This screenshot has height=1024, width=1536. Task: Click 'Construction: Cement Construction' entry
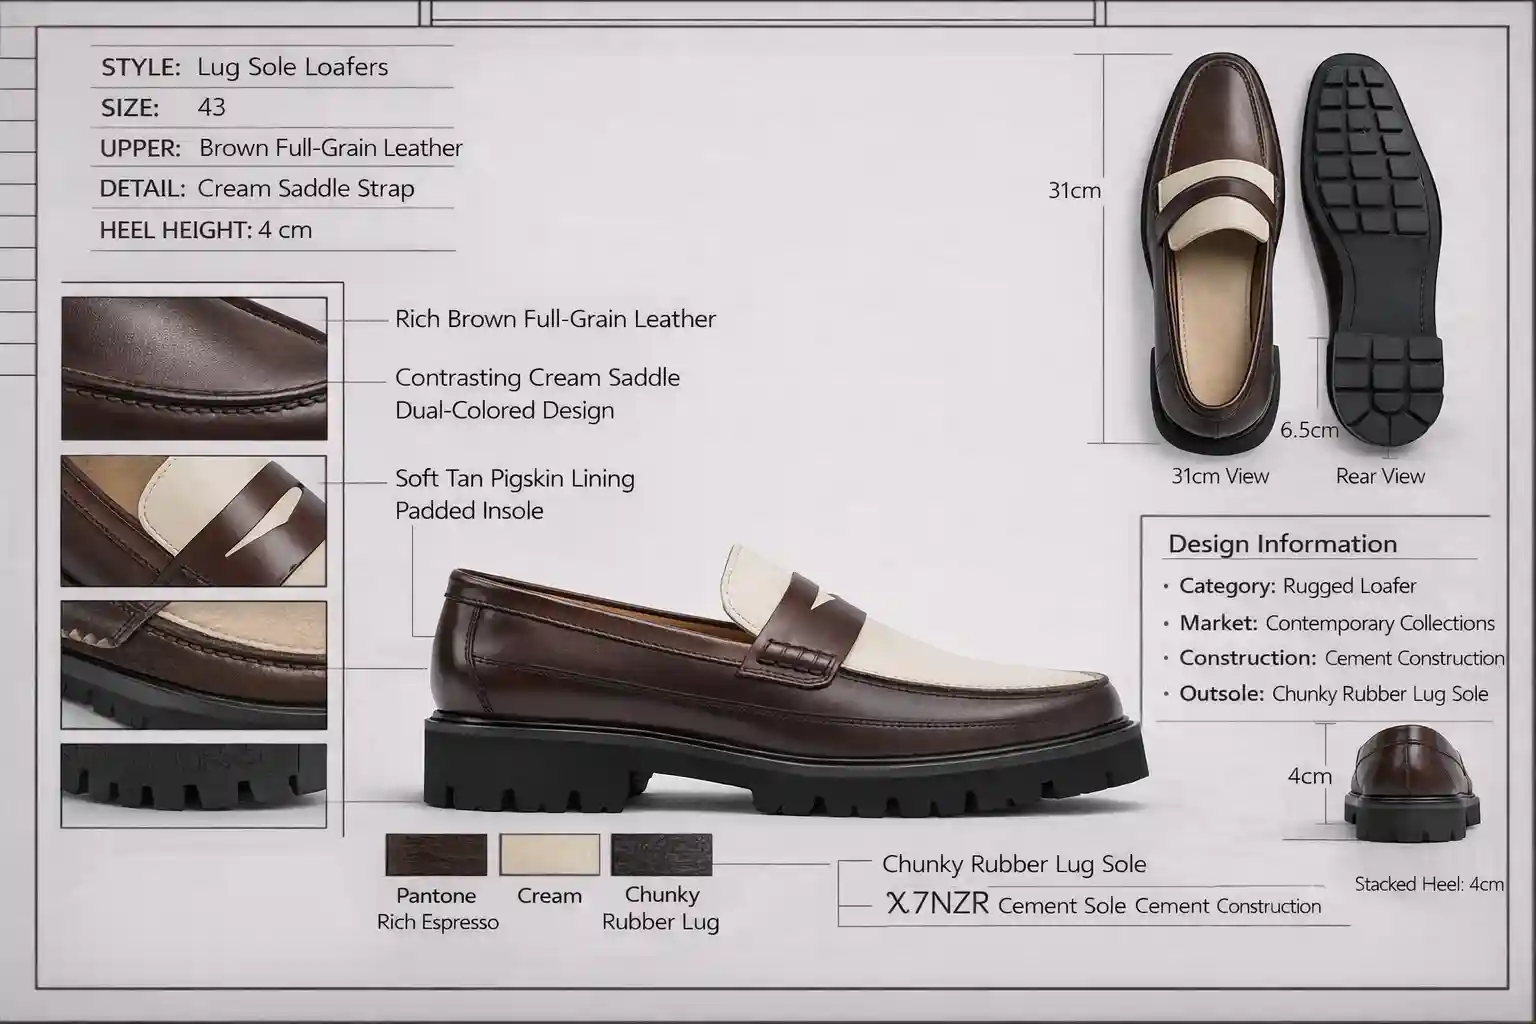coord(1341,658)
